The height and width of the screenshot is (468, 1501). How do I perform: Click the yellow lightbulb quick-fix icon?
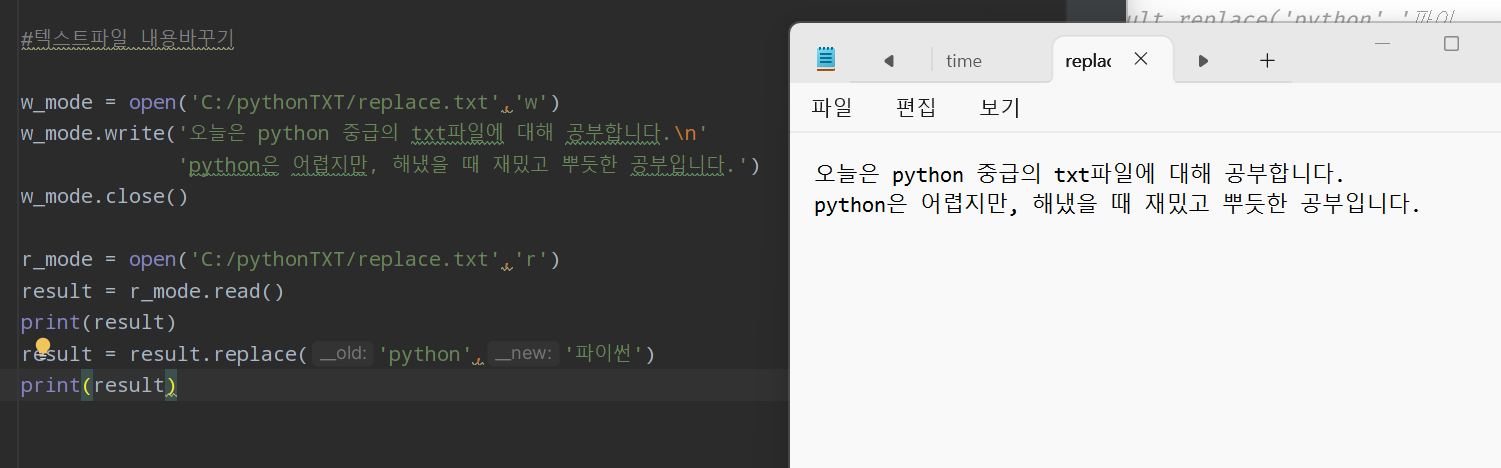point(43,346)
